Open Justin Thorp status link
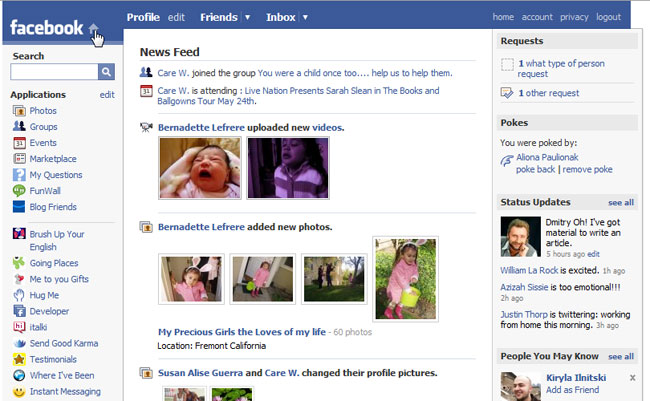This screenshot has height=401, width=650. 524,314
